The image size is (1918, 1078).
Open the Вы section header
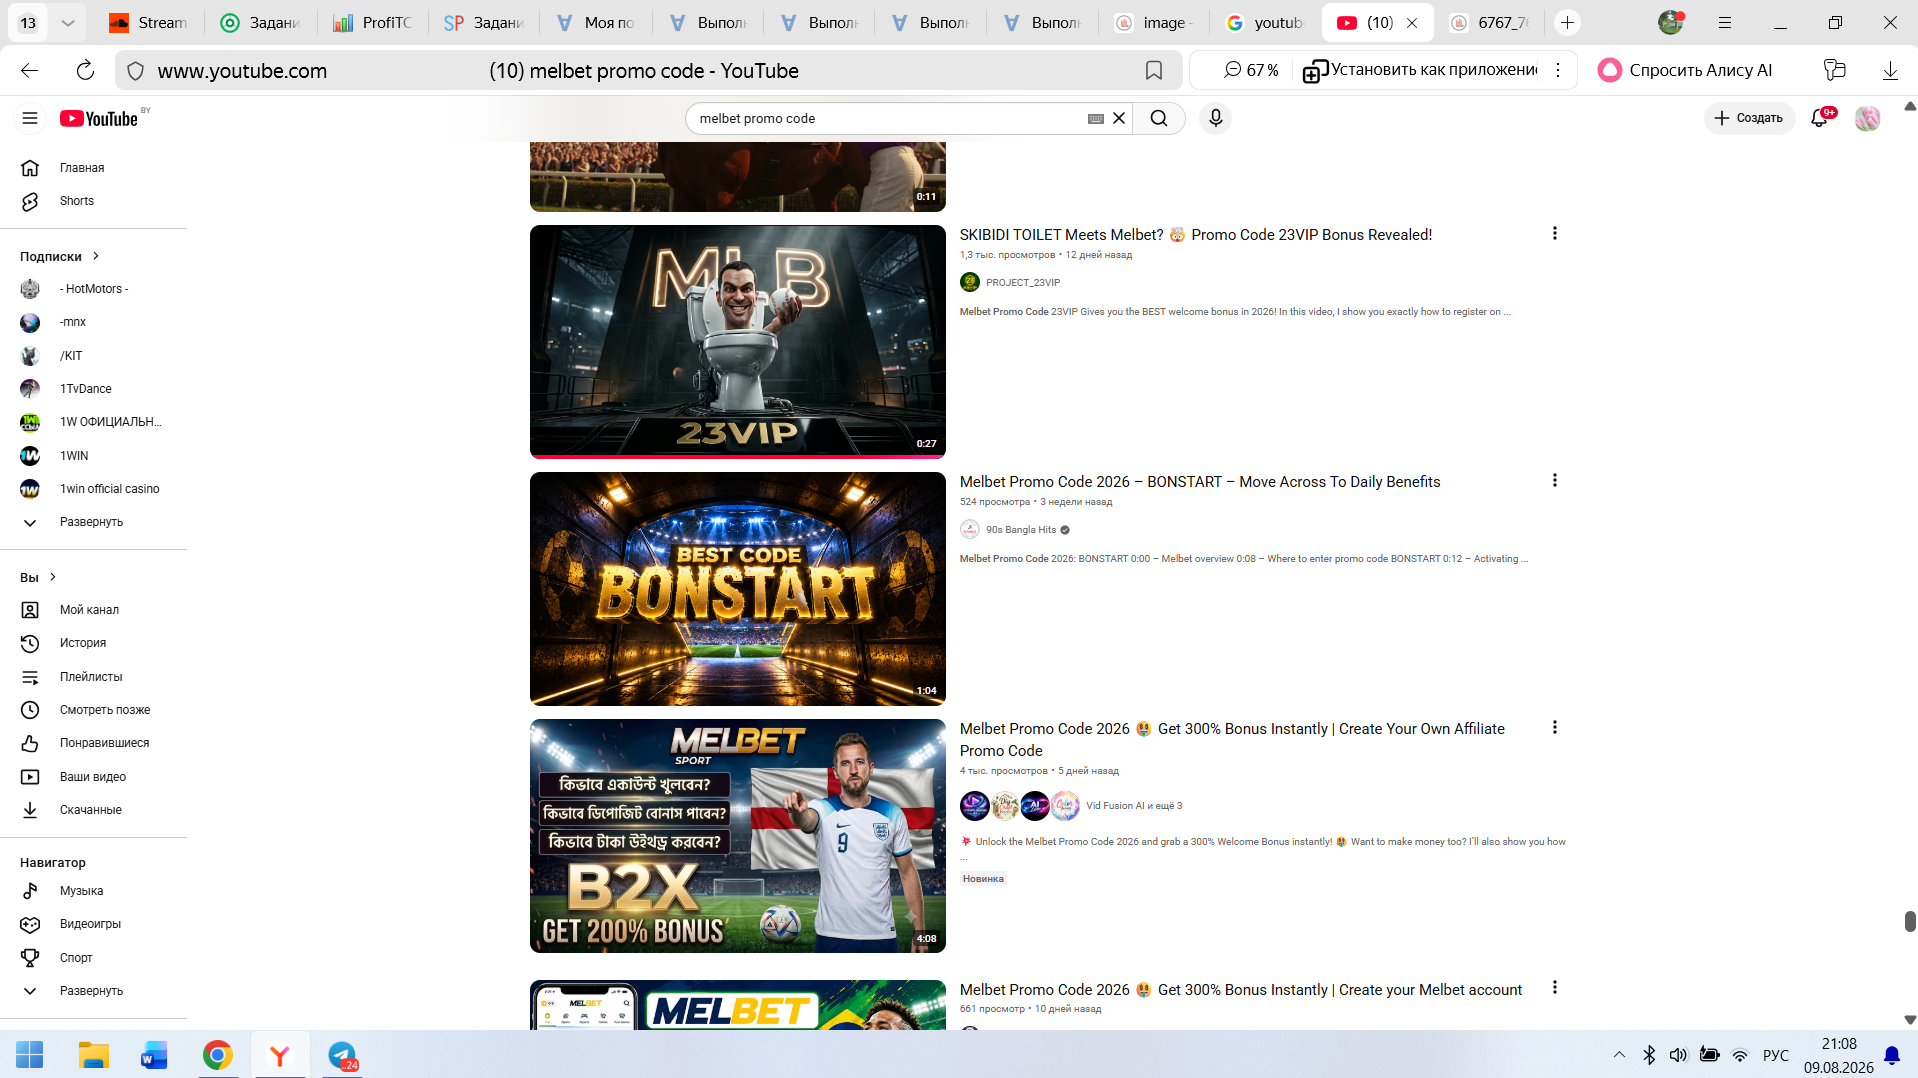click(38, 577)
